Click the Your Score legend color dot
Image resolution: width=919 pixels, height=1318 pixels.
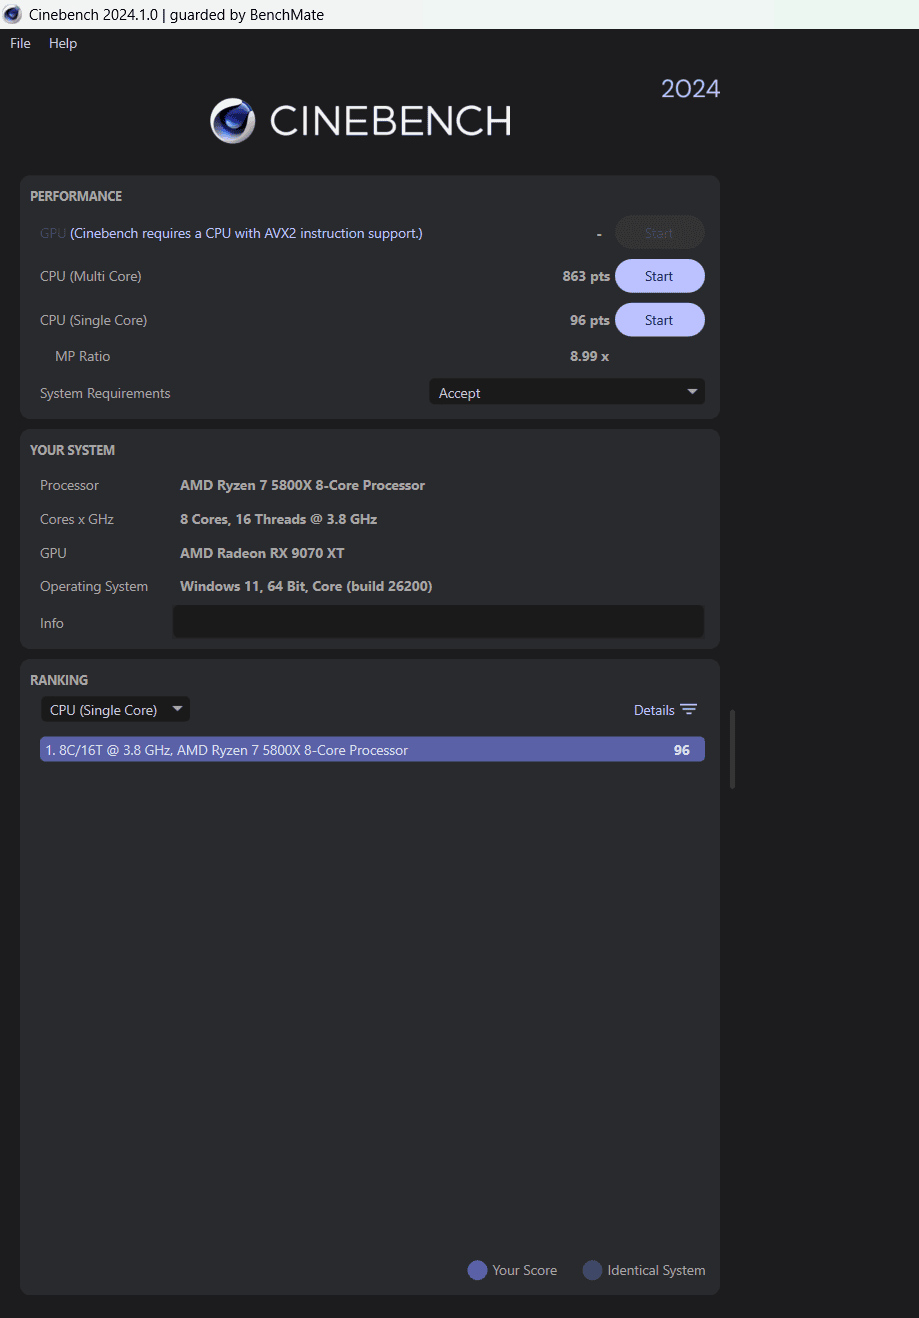[477, 1270]
